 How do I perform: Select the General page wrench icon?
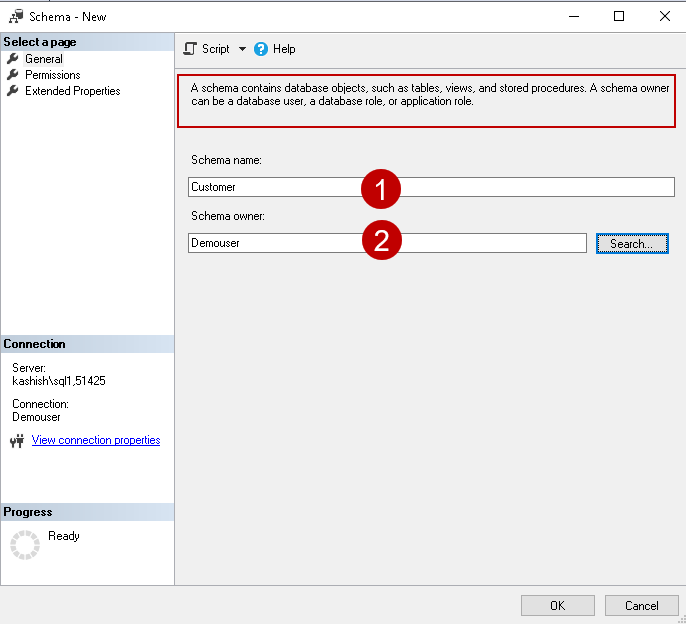tap(13, 59)
